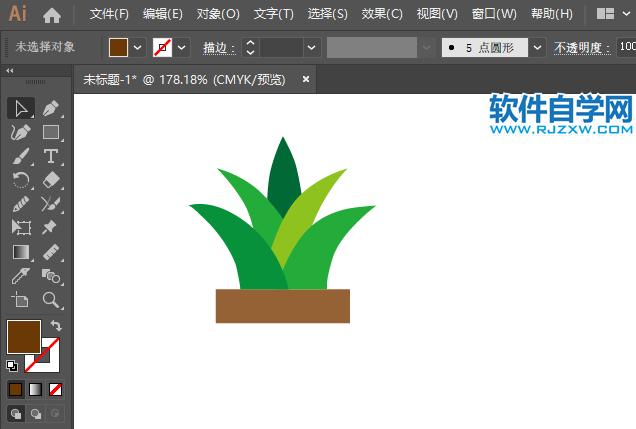Set paint mode to None
Screen dimensions: 636x429
(x=55, y=390)
